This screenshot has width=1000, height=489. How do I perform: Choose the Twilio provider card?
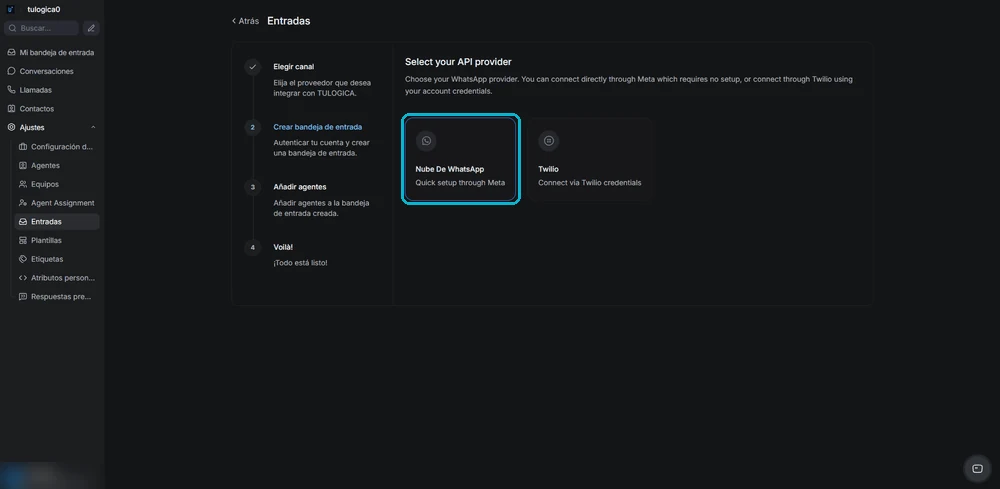click(590, 160)
